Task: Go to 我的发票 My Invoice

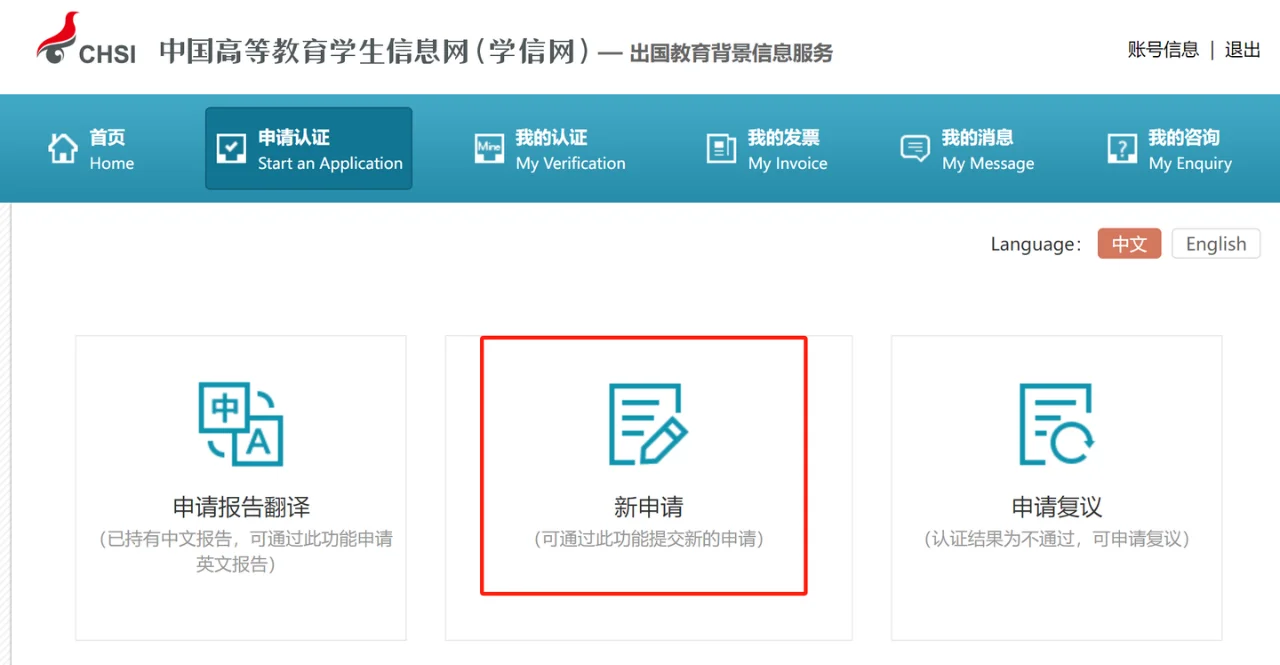Action: (787, 149)
